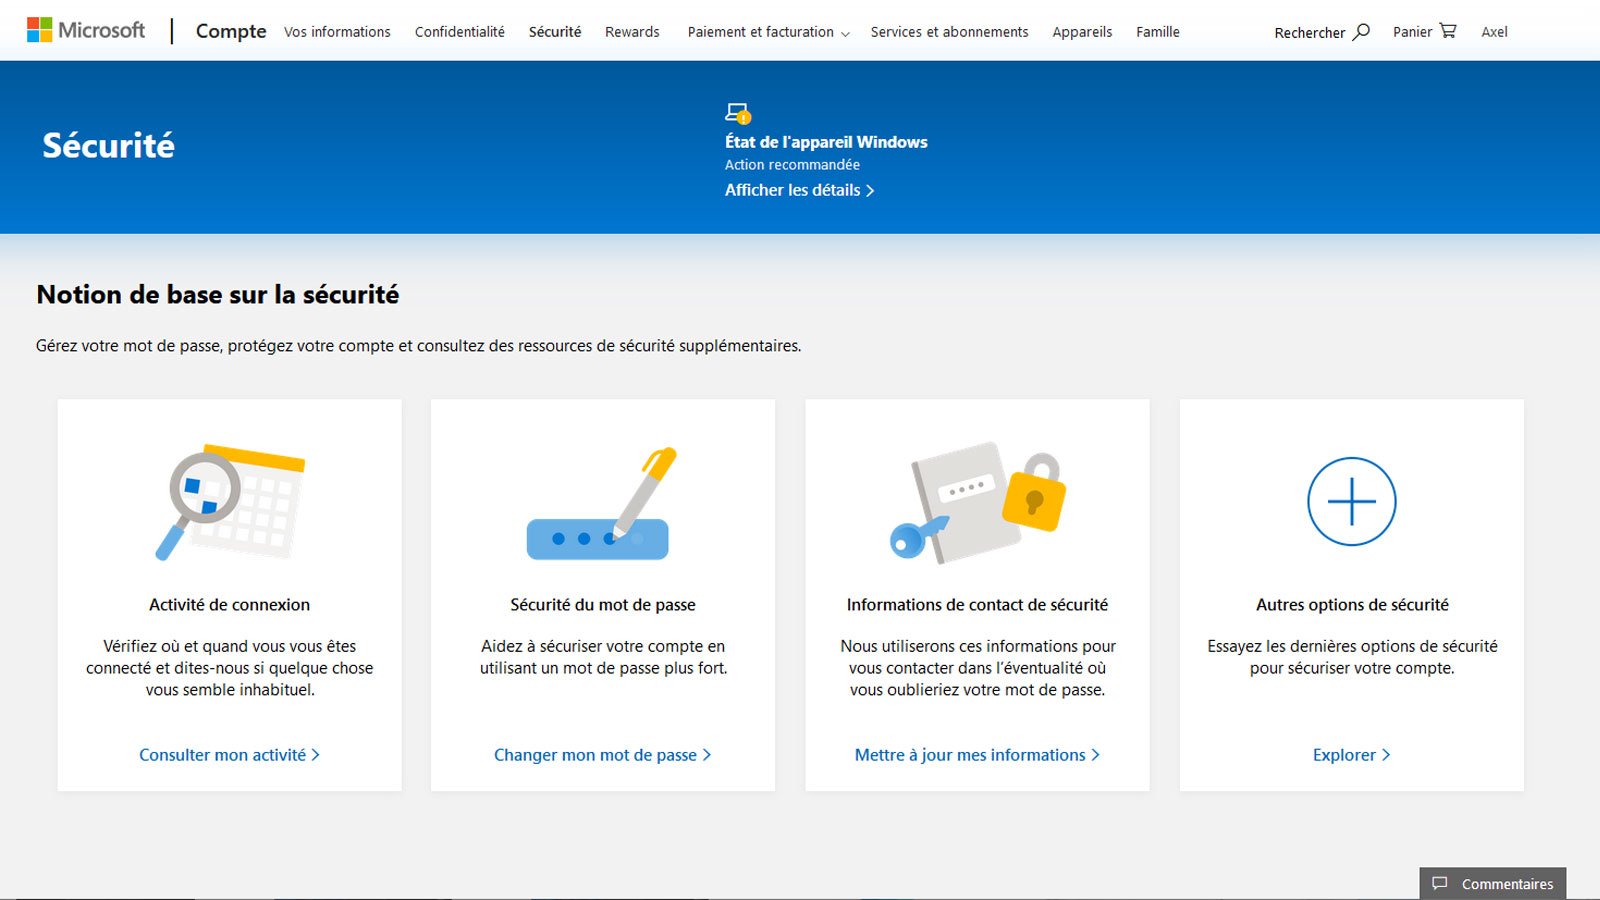Click the Windows device status icon
This screenshot has height=900, width=1600.
(739, 112)
